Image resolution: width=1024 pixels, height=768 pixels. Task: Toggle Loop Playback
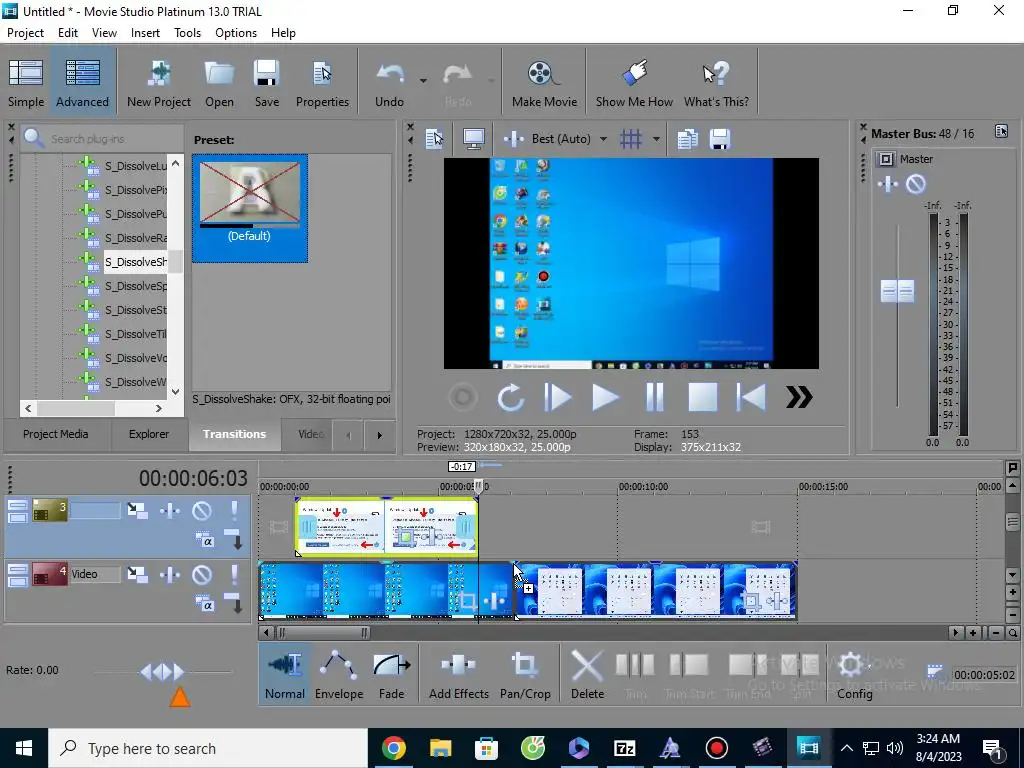pyautogui.click(x=510, y=397)
